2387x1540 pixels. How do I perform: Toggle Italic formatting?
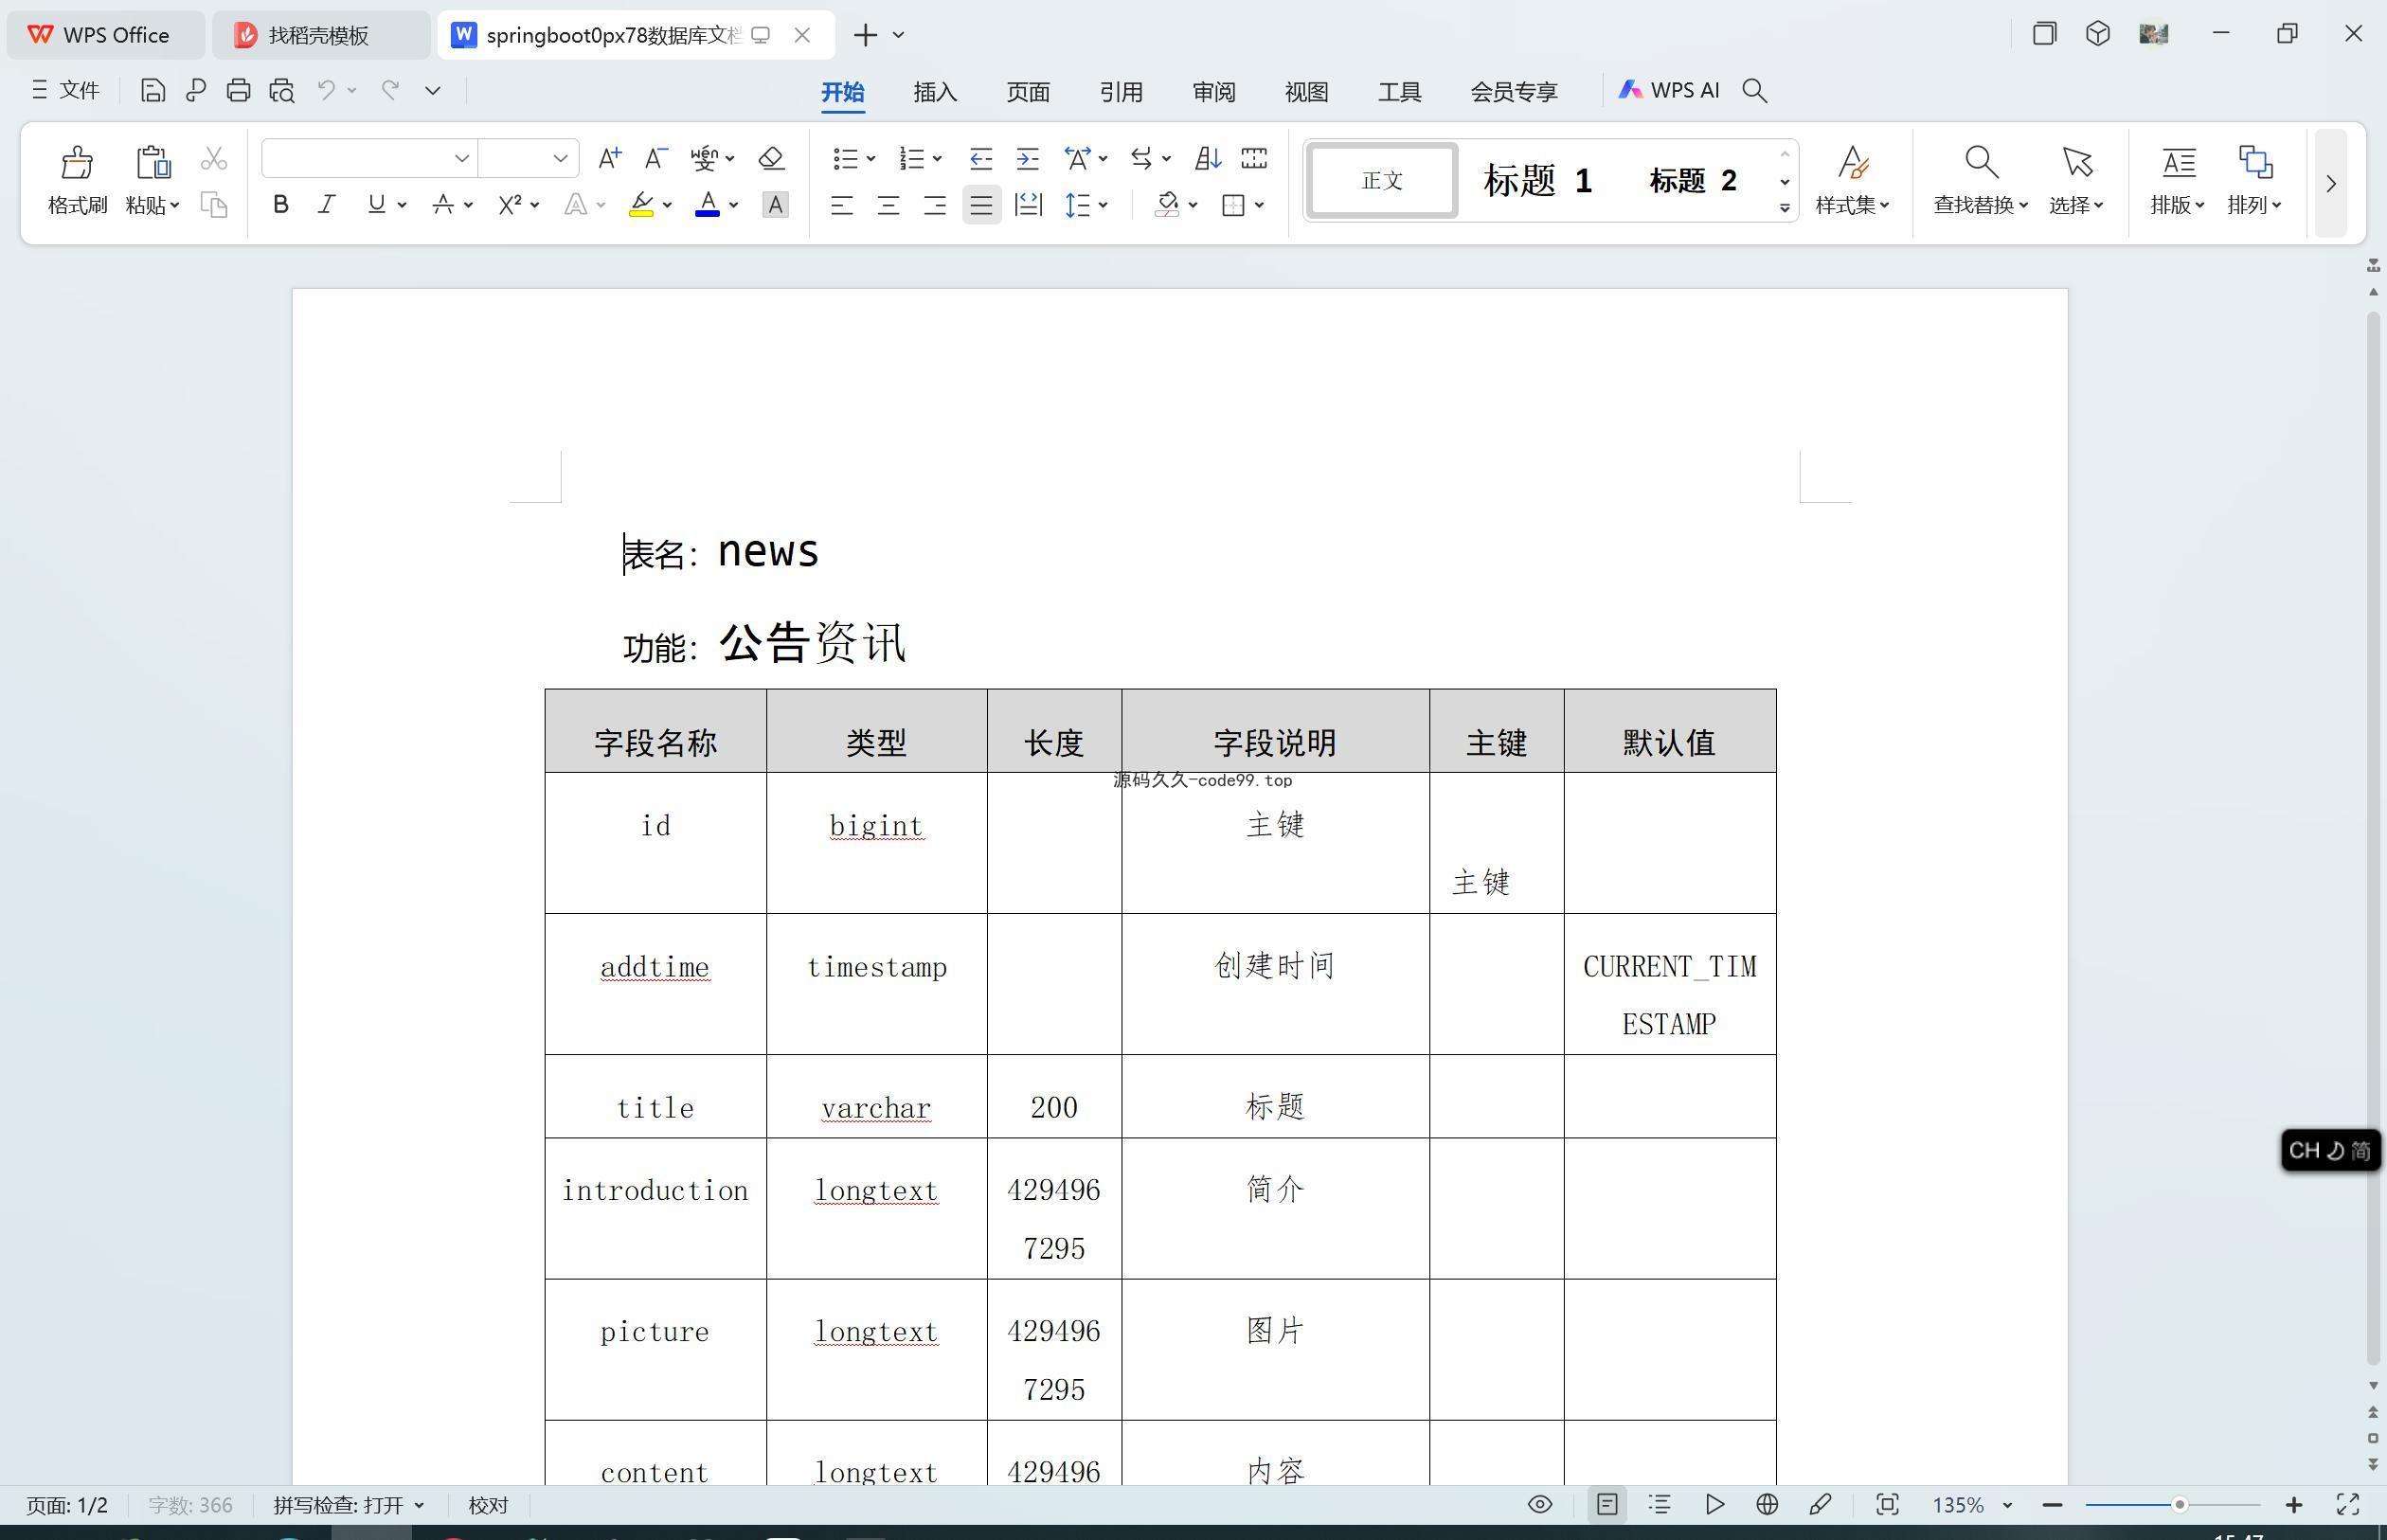[326, 205]
